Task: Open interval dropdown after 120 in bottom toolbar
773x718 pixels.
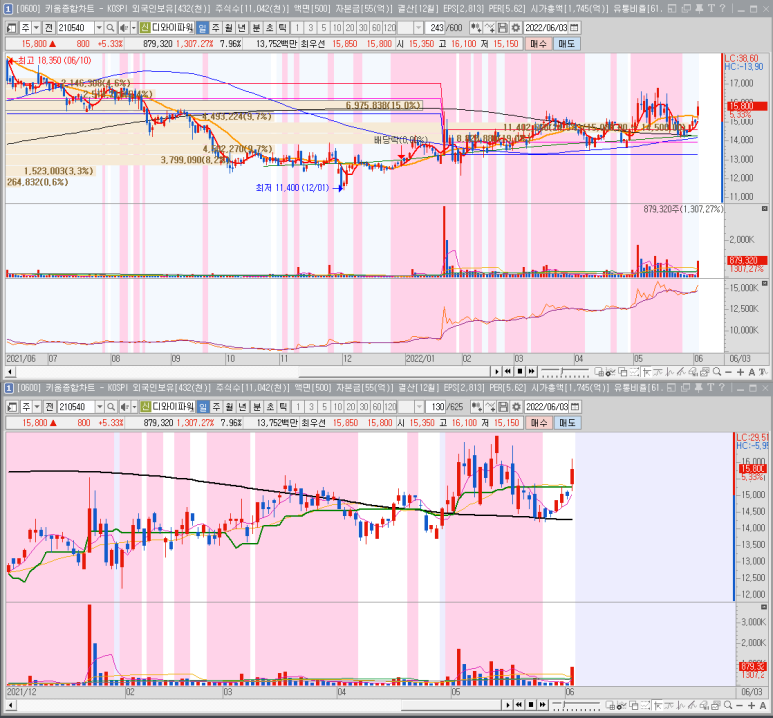Action: (419, 407)
